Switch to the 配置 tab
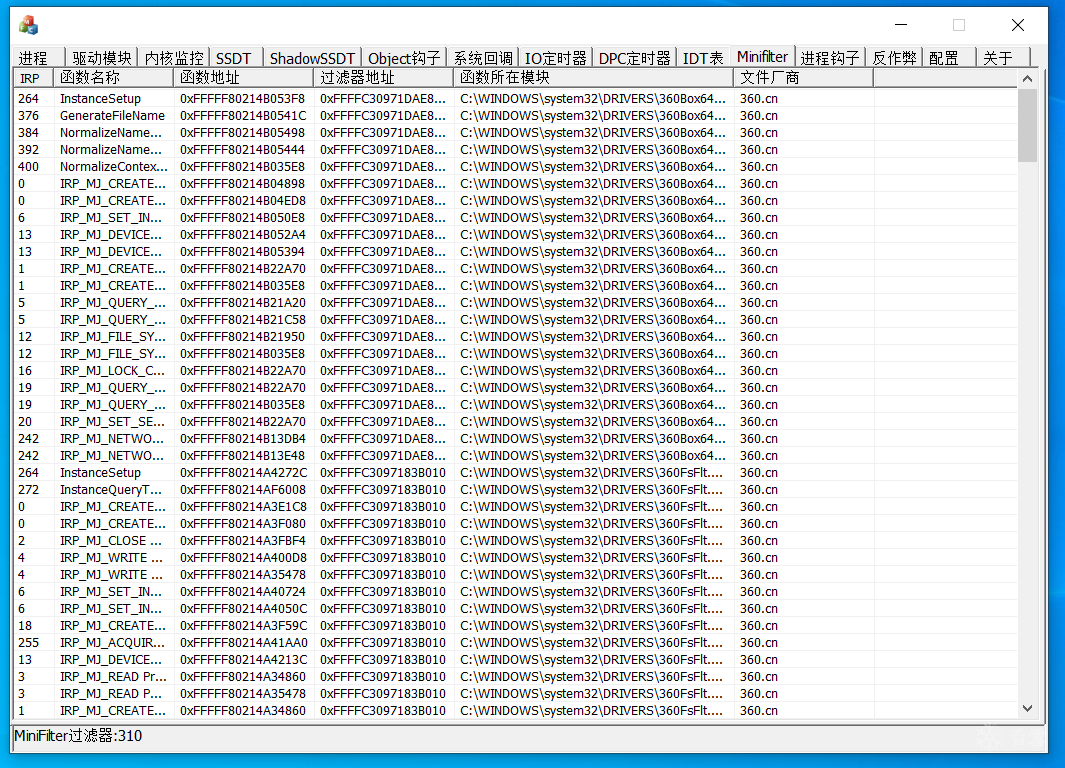The width and height of the screenshot is (1065, 768). point(950,58)
